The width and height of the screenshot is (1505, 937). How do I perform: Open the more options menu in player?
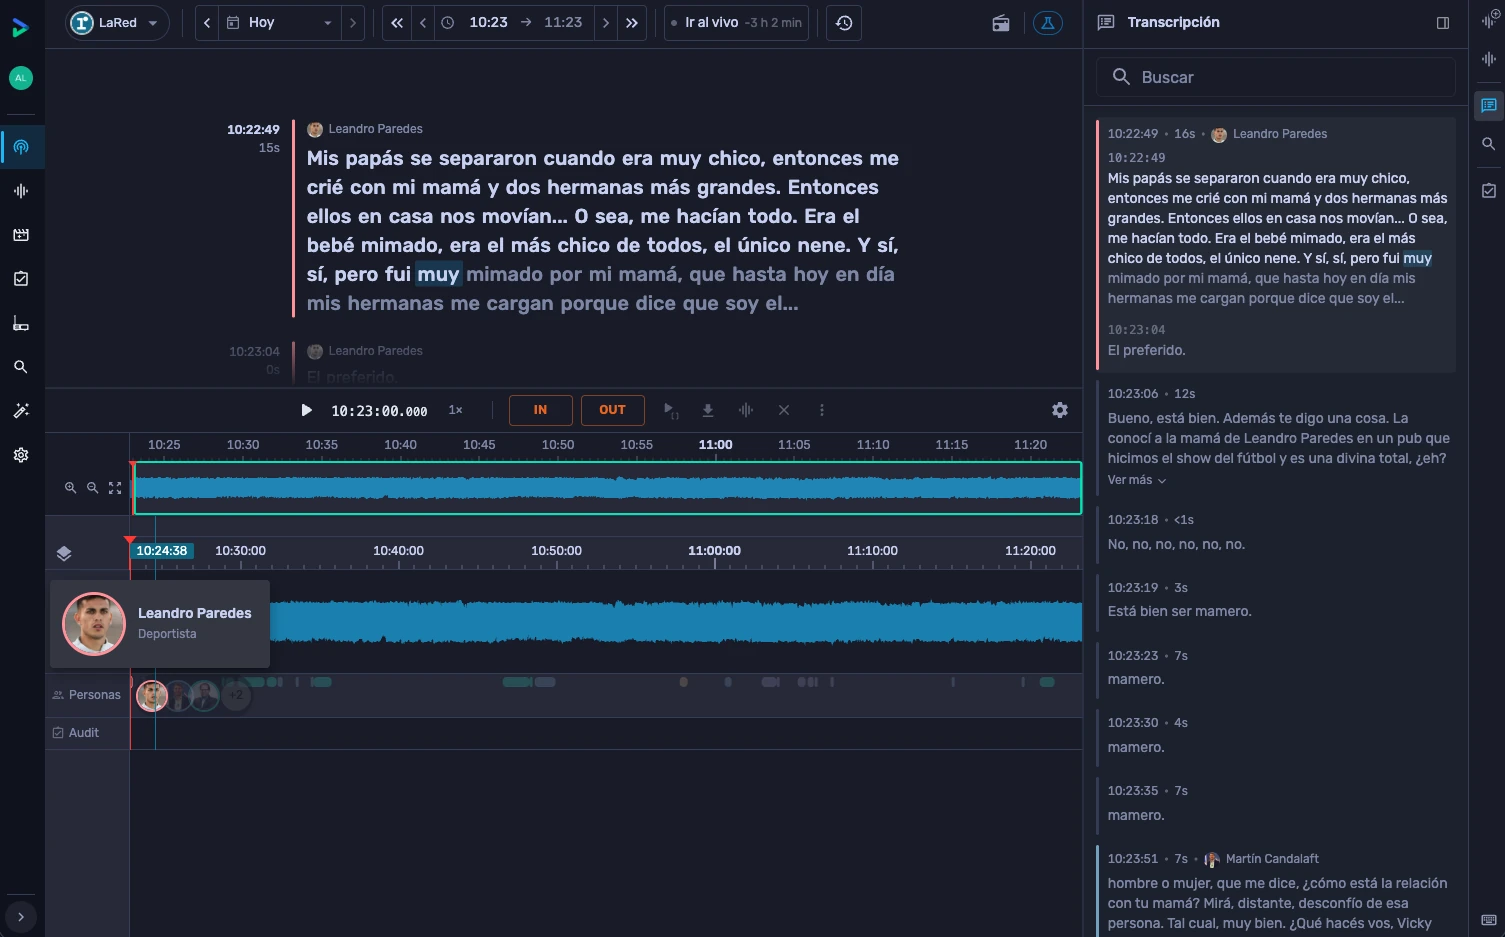(822, 410)
